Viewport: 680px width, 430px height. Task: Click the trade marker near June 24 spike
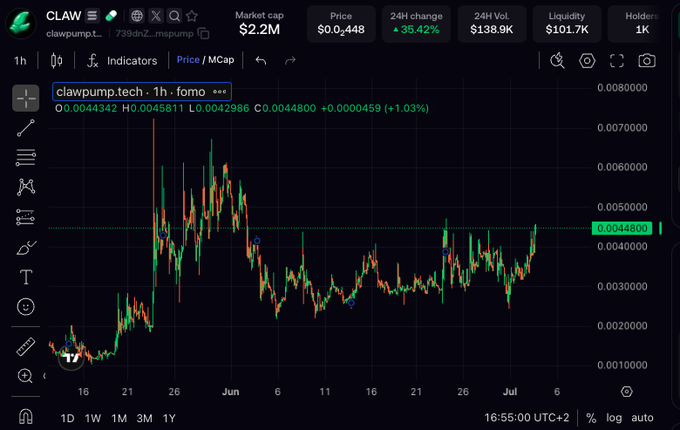click(445, 252)
